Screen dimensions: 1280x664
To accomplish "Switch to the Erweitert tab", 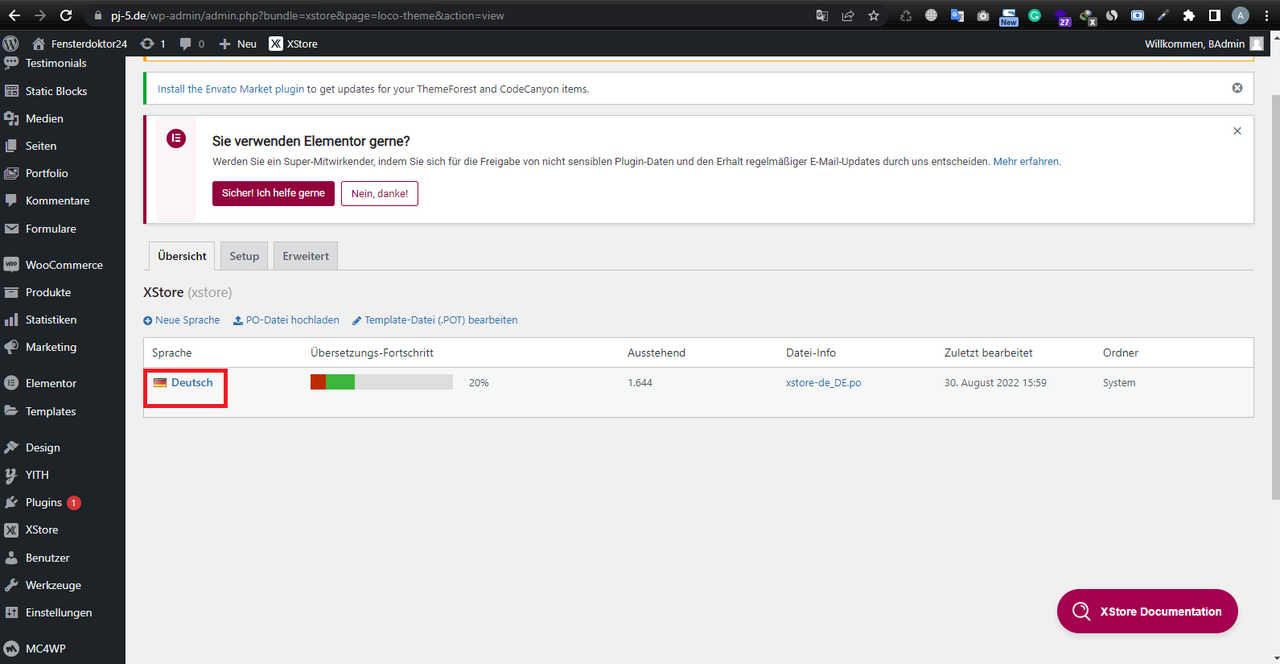I will click(x=306, y=256).
